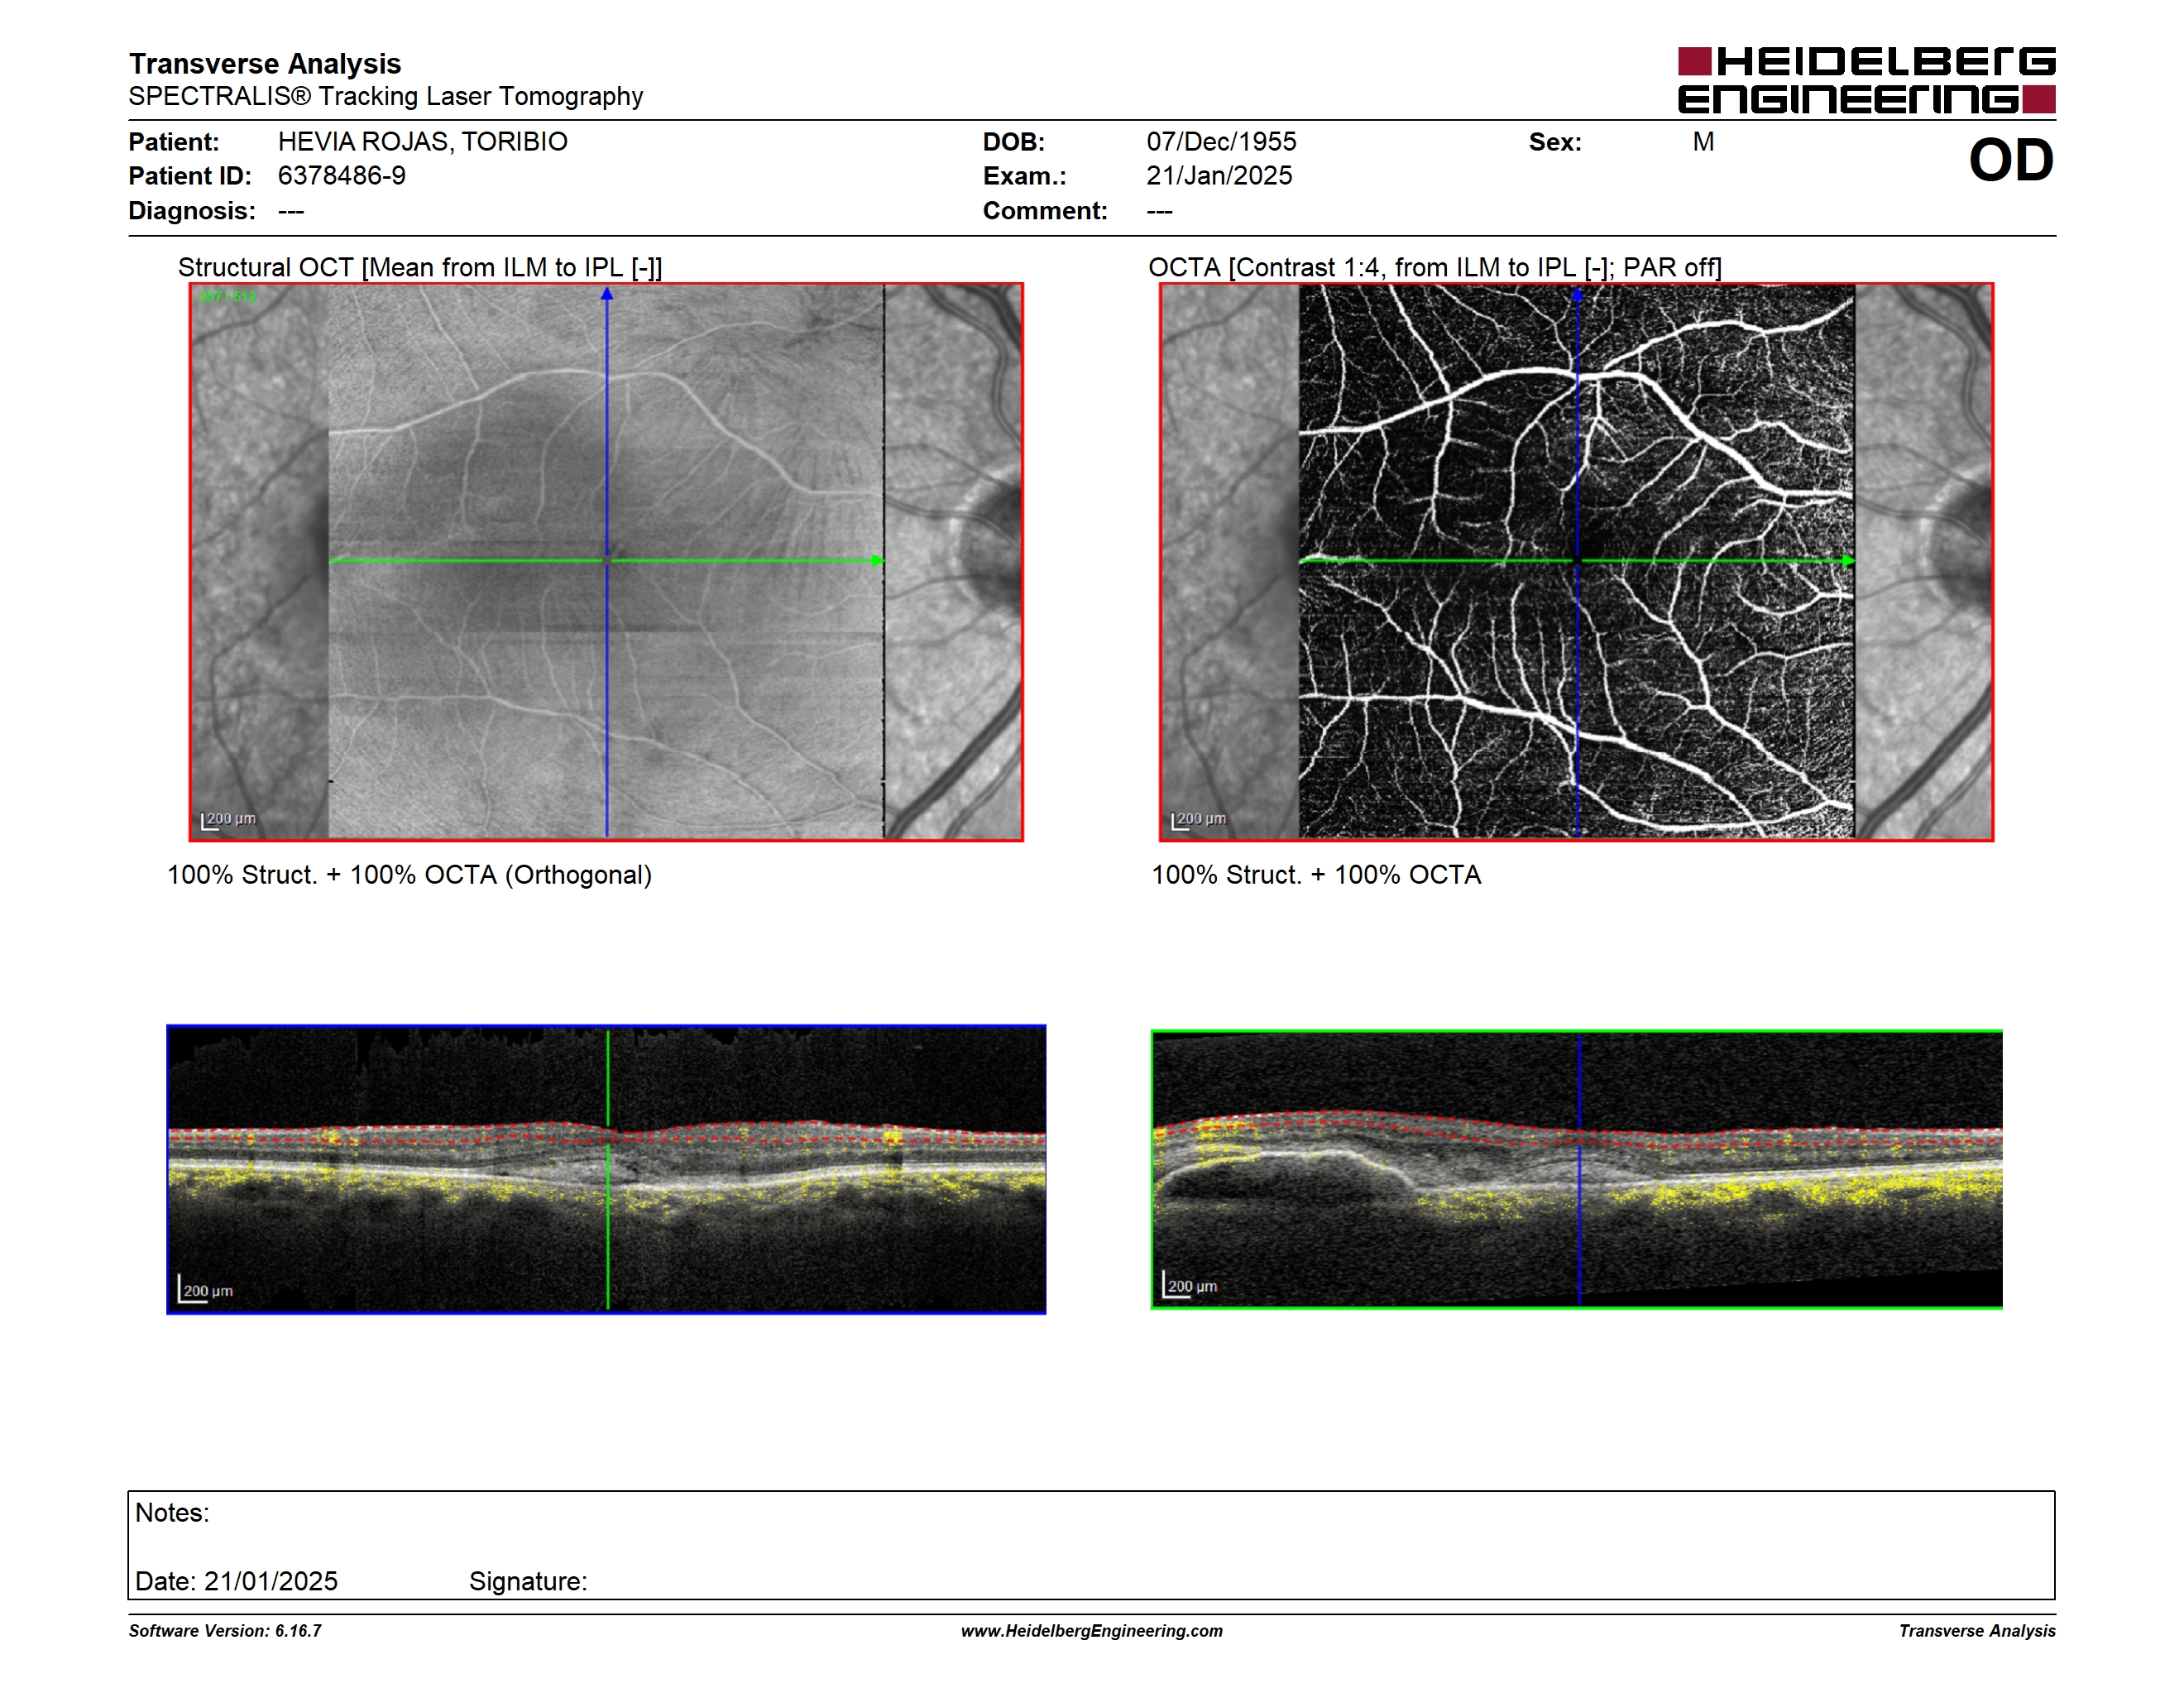Click the Structural OCT caption text

pos(420,268)
